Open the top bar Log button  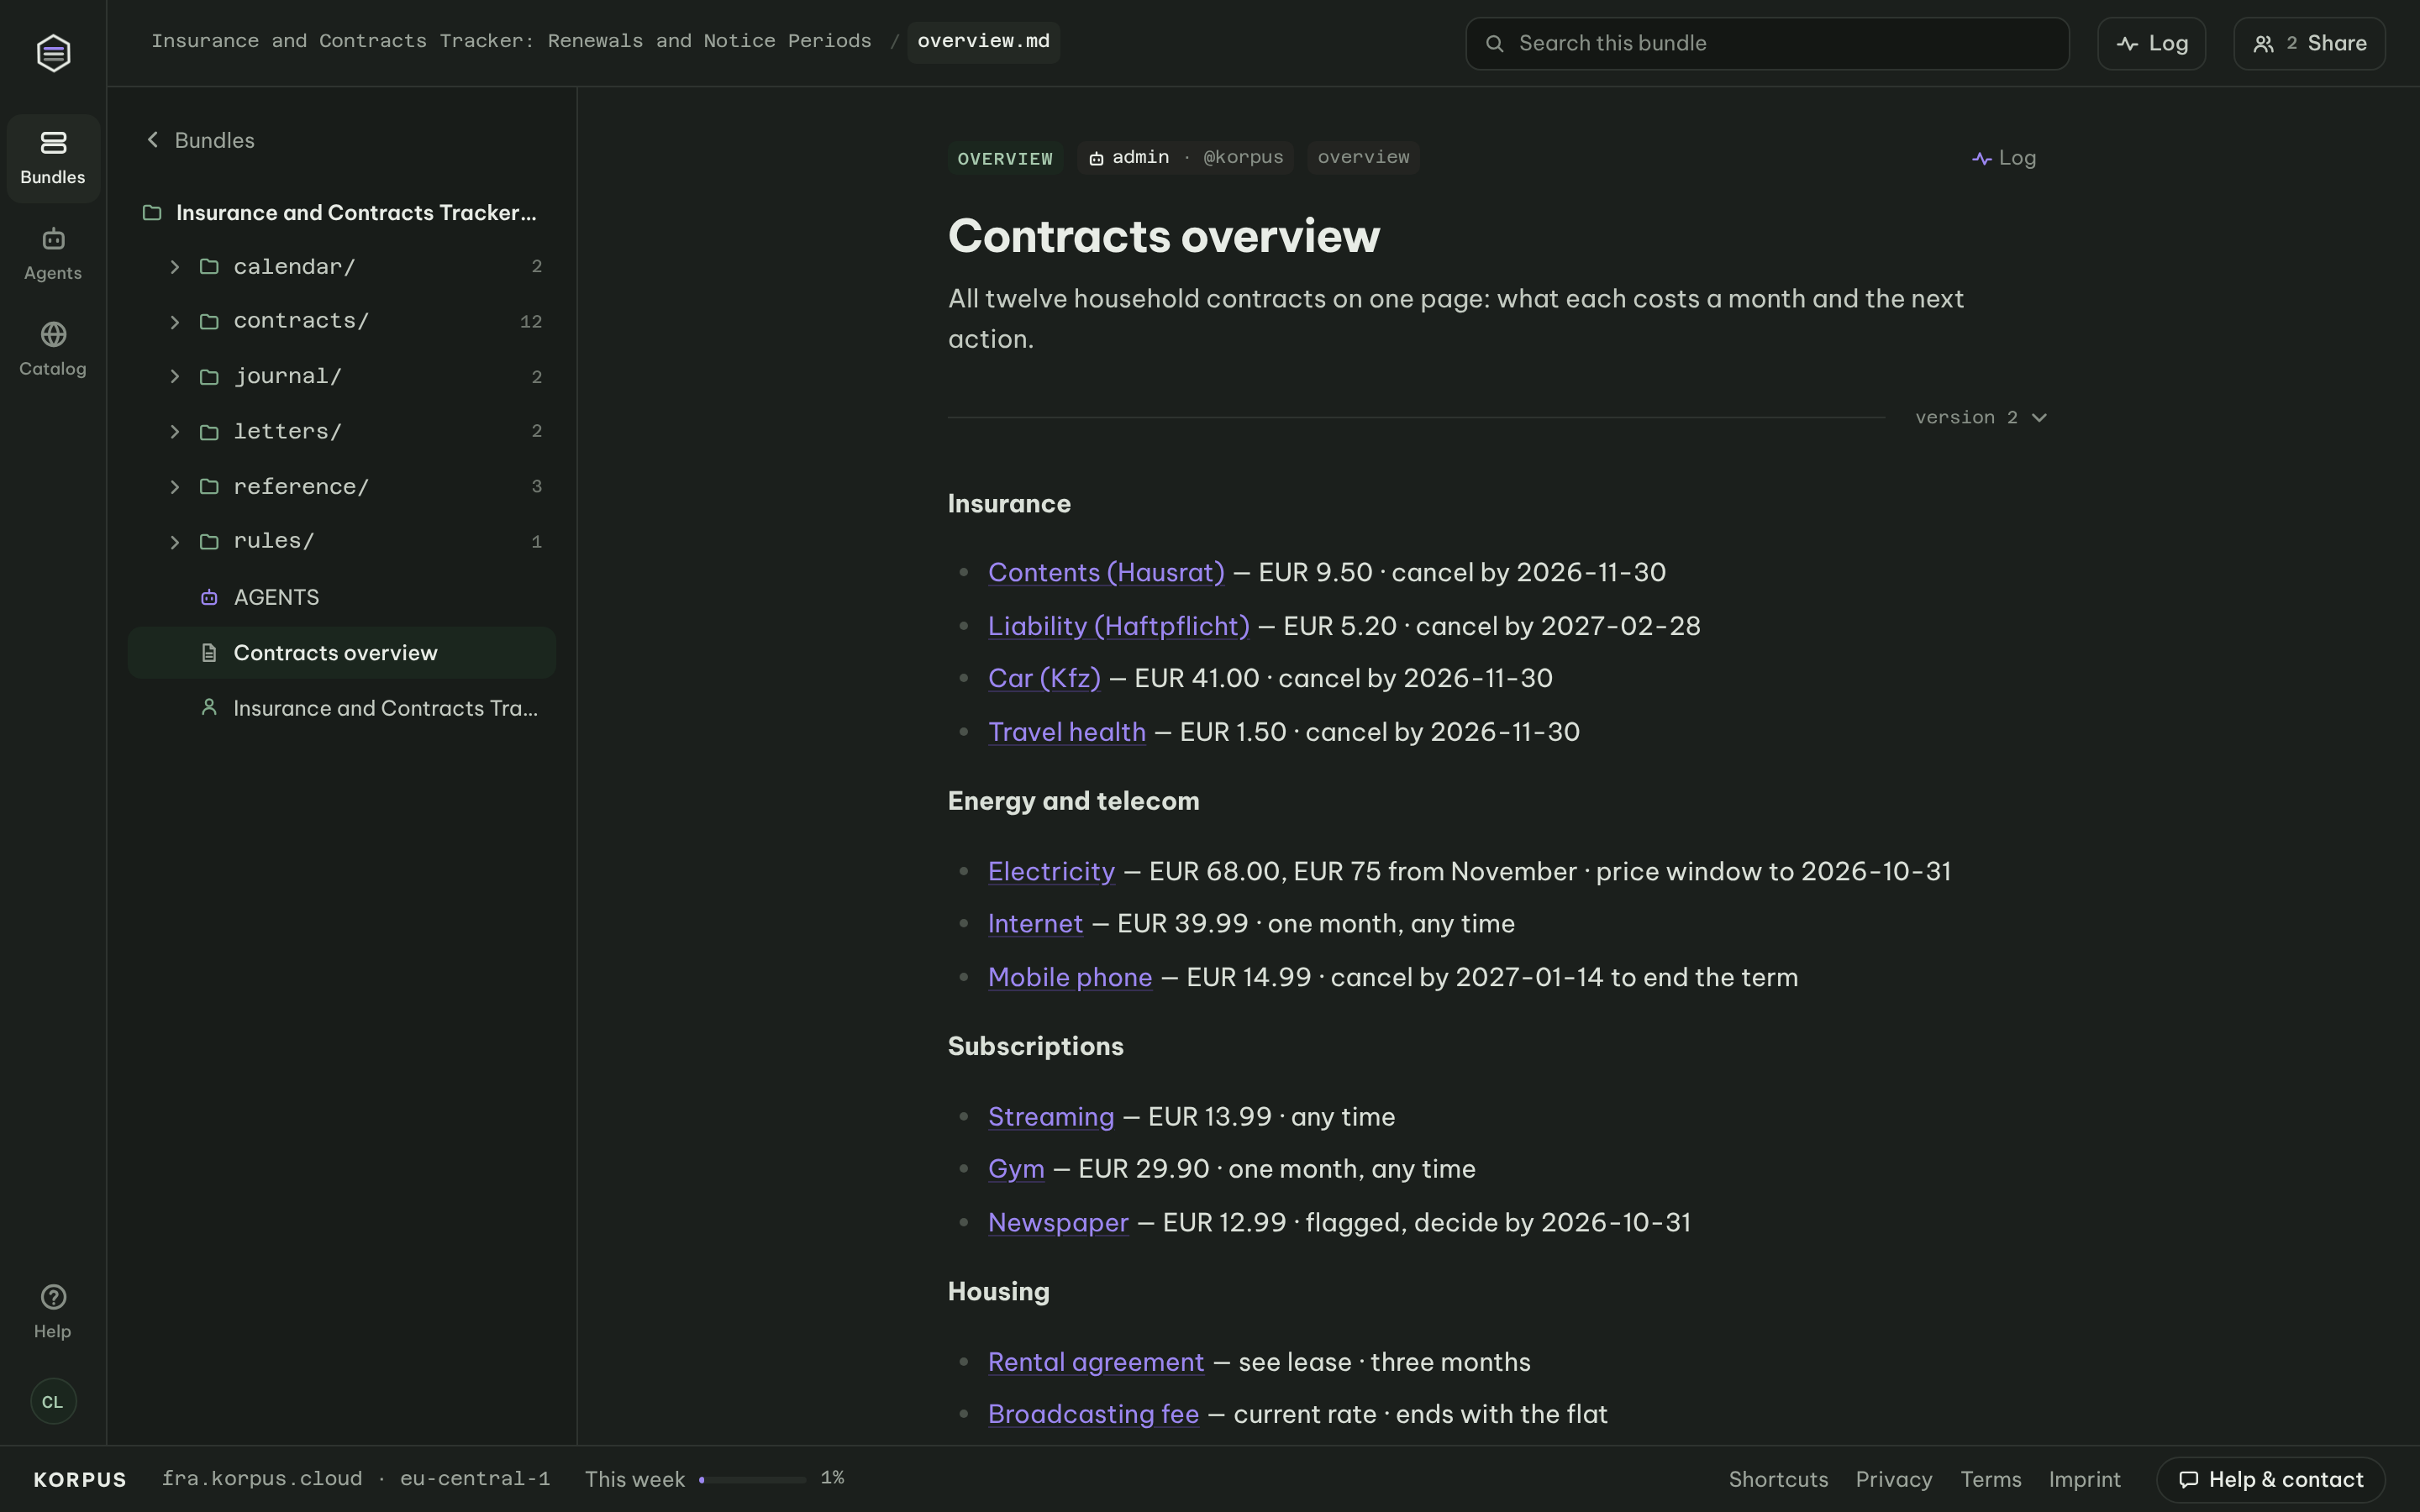pyautogui.click(x=2151, y=43)
